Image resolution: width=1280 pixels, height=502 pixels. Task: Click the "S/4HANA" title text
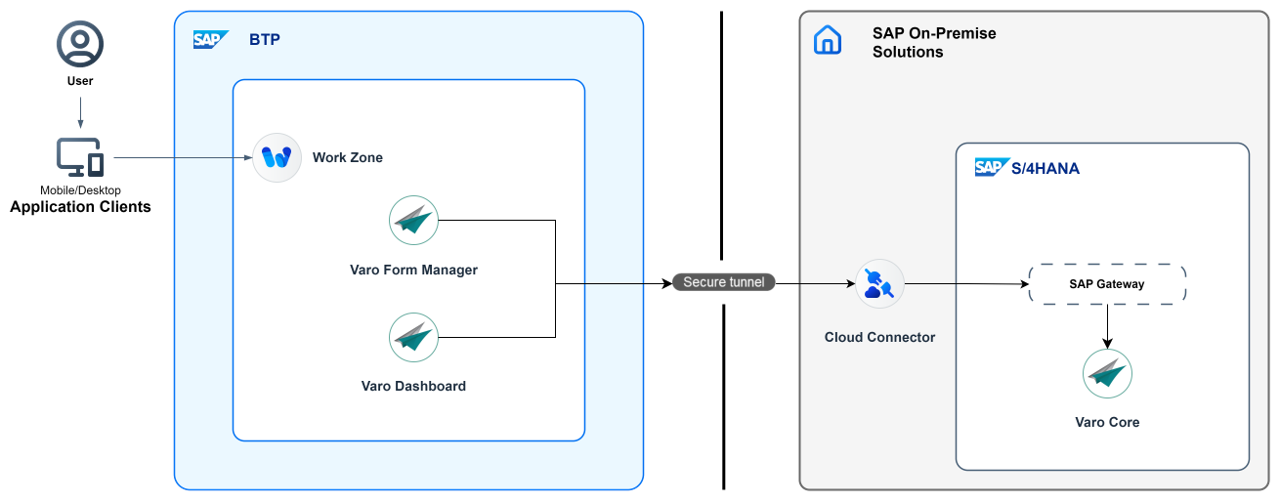1047,169
